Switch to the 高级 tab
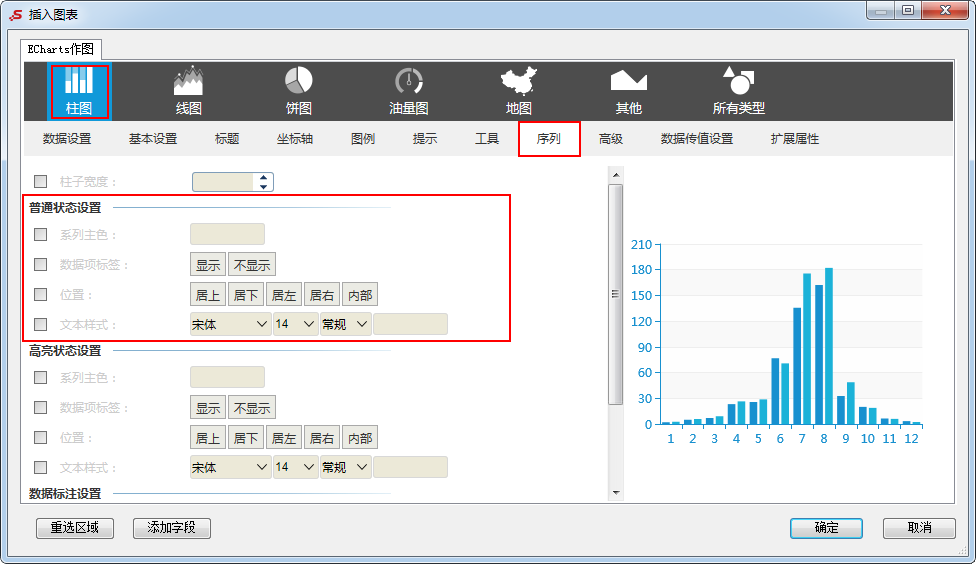This screenshot has height=564, width=976. (611, 139)
